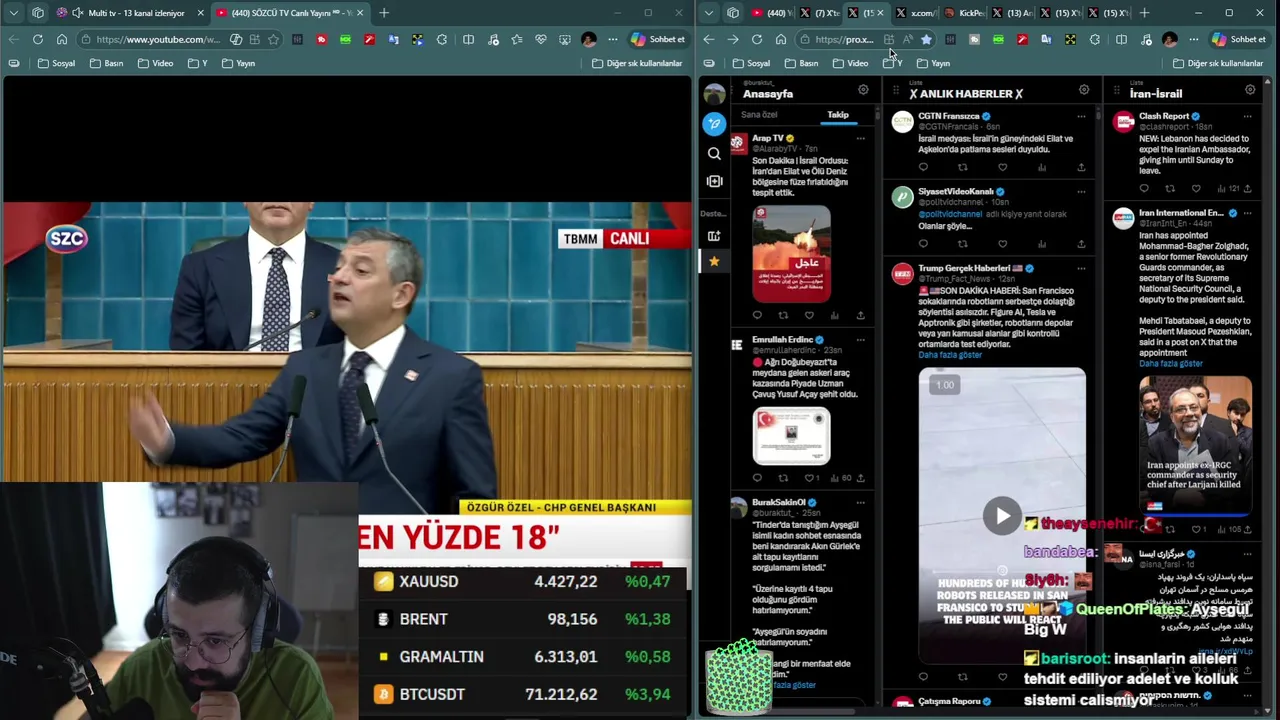
Task: Open Sohbet et Copilot button in X window
Action: [1238, 39]
